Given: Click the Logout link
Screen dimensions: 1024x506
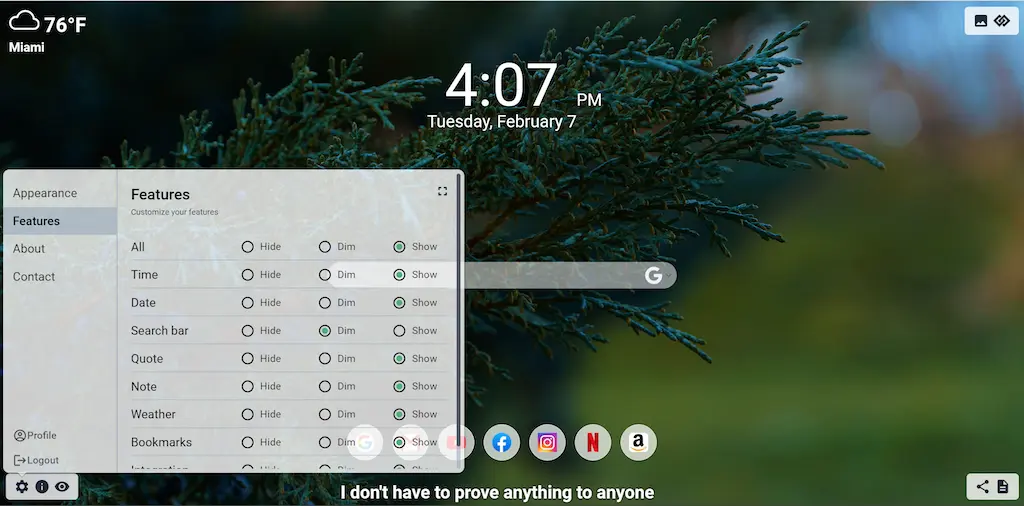Looking at the screenshot, I should [36, 461].
